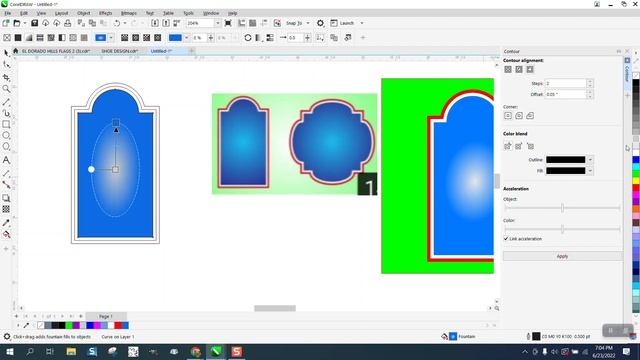Expand the Launch dropdown
Screen dimensions: 640x360
pos(362,23)
